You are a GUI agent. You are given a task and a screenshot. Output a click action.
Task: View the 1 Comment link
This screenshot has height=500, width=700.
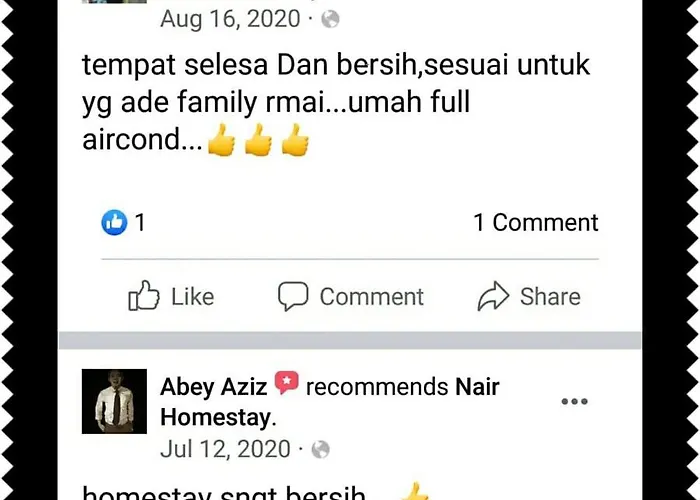point(536,222)
